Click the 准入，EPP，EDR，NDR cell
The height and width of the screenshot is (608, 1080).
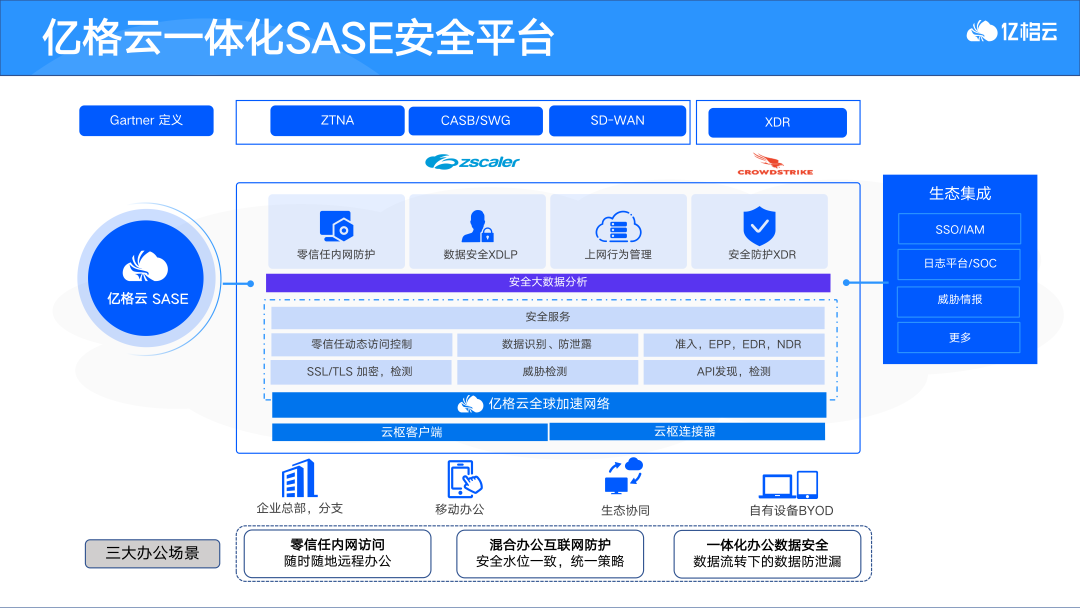point(734,344)
